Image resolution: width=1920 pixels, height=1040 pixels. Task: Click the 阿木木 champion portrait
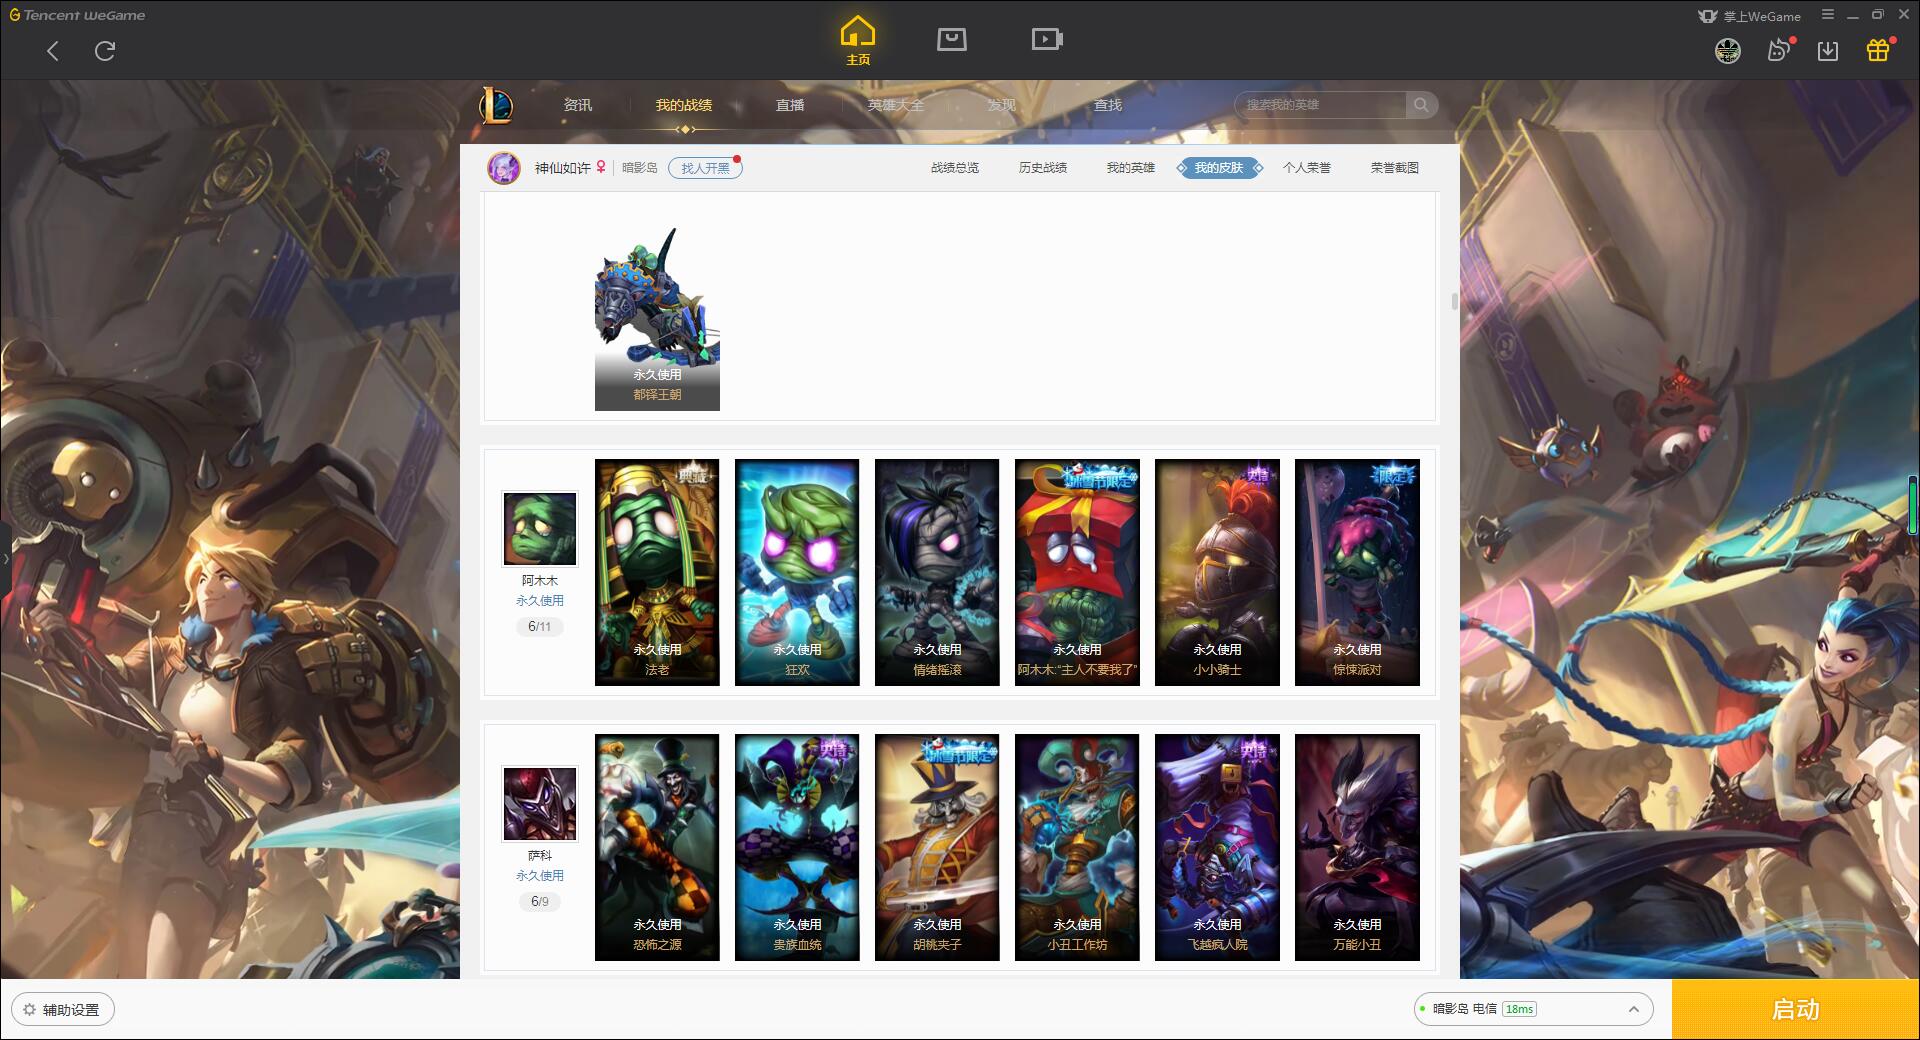[540, 528]
